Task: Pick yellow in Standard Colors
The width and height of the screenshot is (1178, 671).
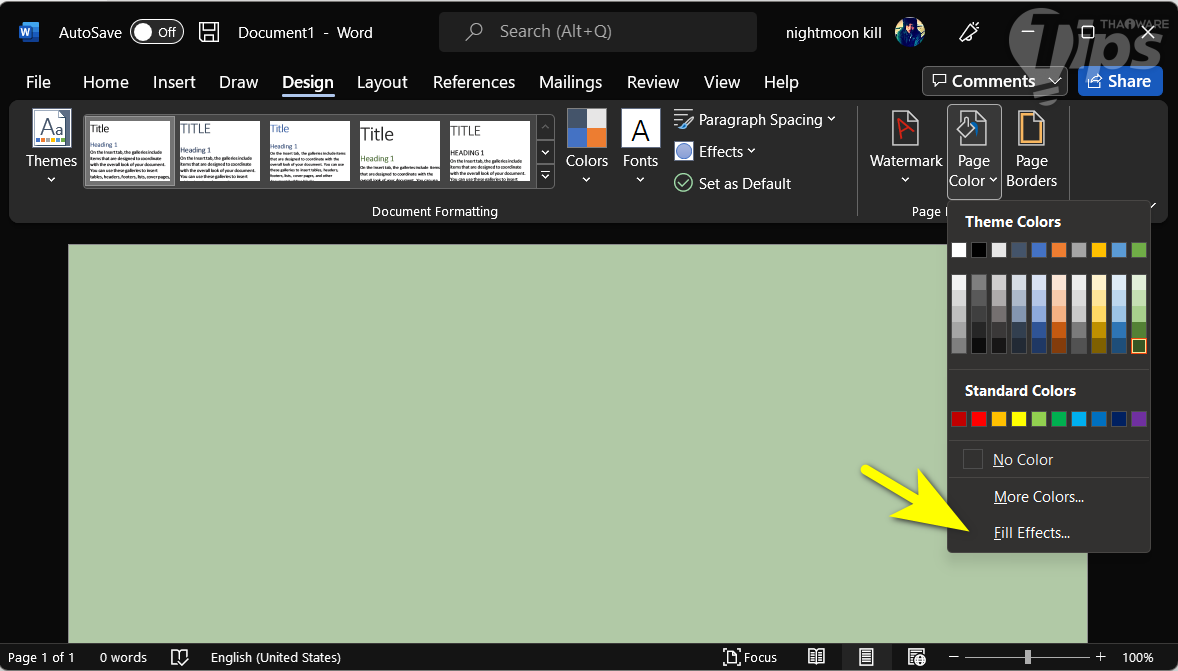Action: point(1019,419)
